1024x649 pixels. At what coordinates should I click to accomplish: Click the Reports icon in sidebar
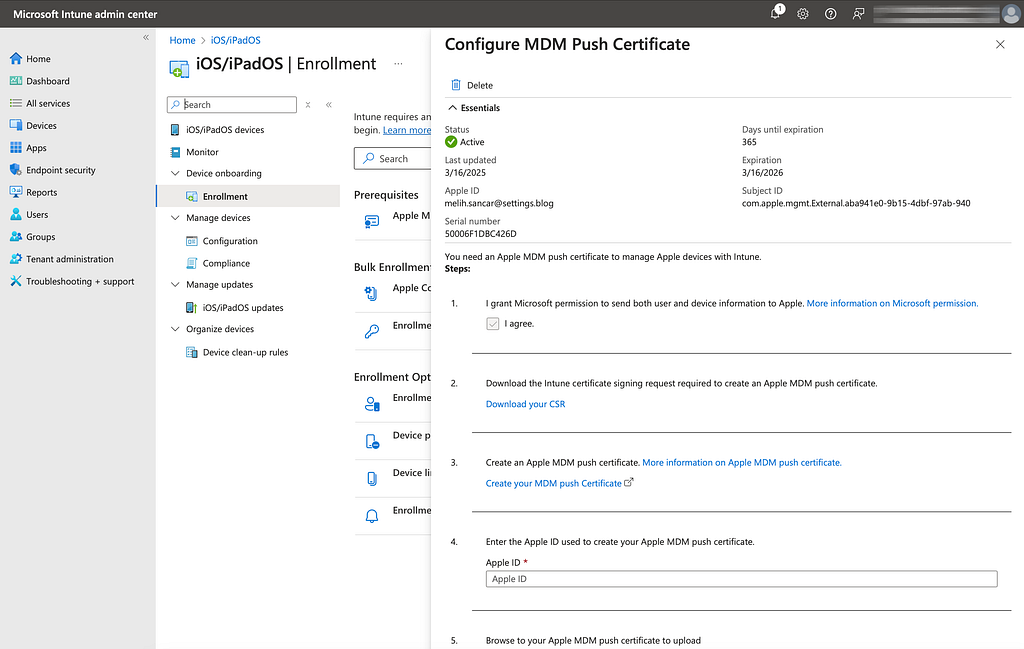tap(16, 192)
